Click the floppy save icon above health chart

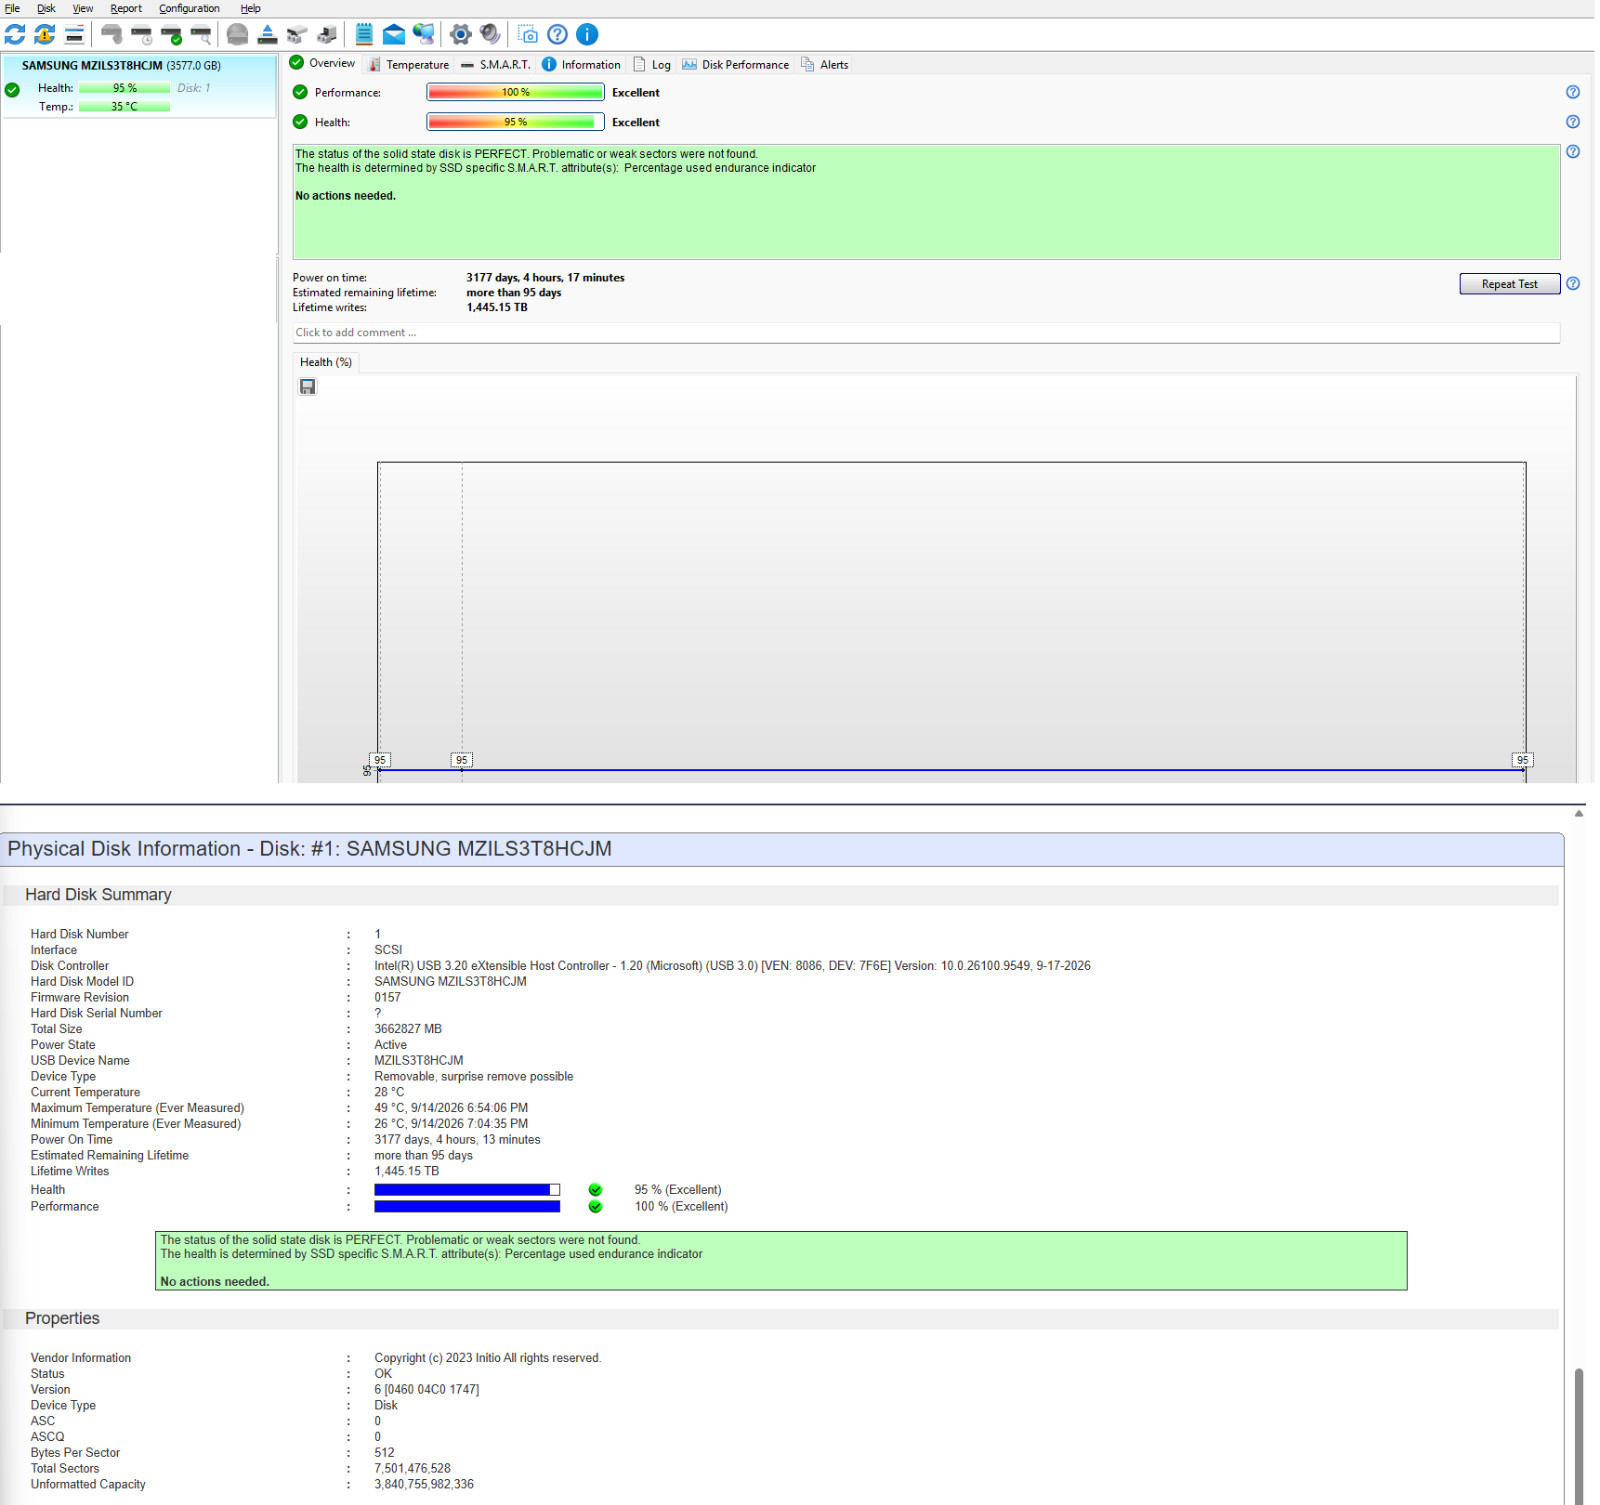click(x=308, y=387)
